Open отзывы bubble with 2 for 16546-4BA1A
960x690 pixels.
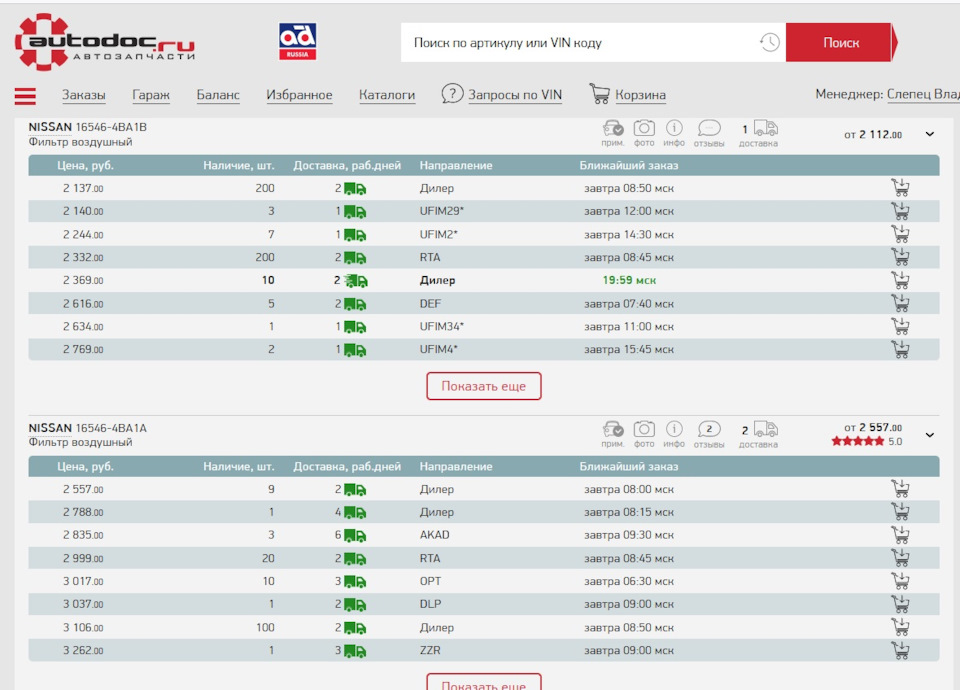(x=709, y=429)
